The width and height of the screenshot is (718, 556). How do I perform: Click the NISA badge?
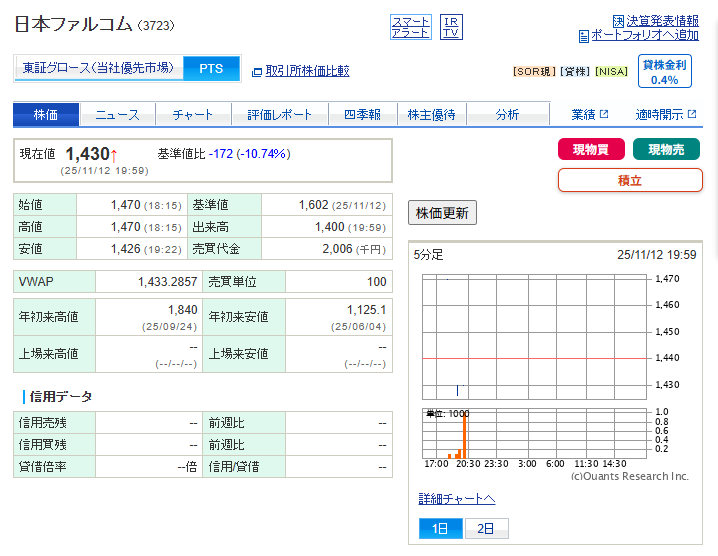click(x=612, y=71)
